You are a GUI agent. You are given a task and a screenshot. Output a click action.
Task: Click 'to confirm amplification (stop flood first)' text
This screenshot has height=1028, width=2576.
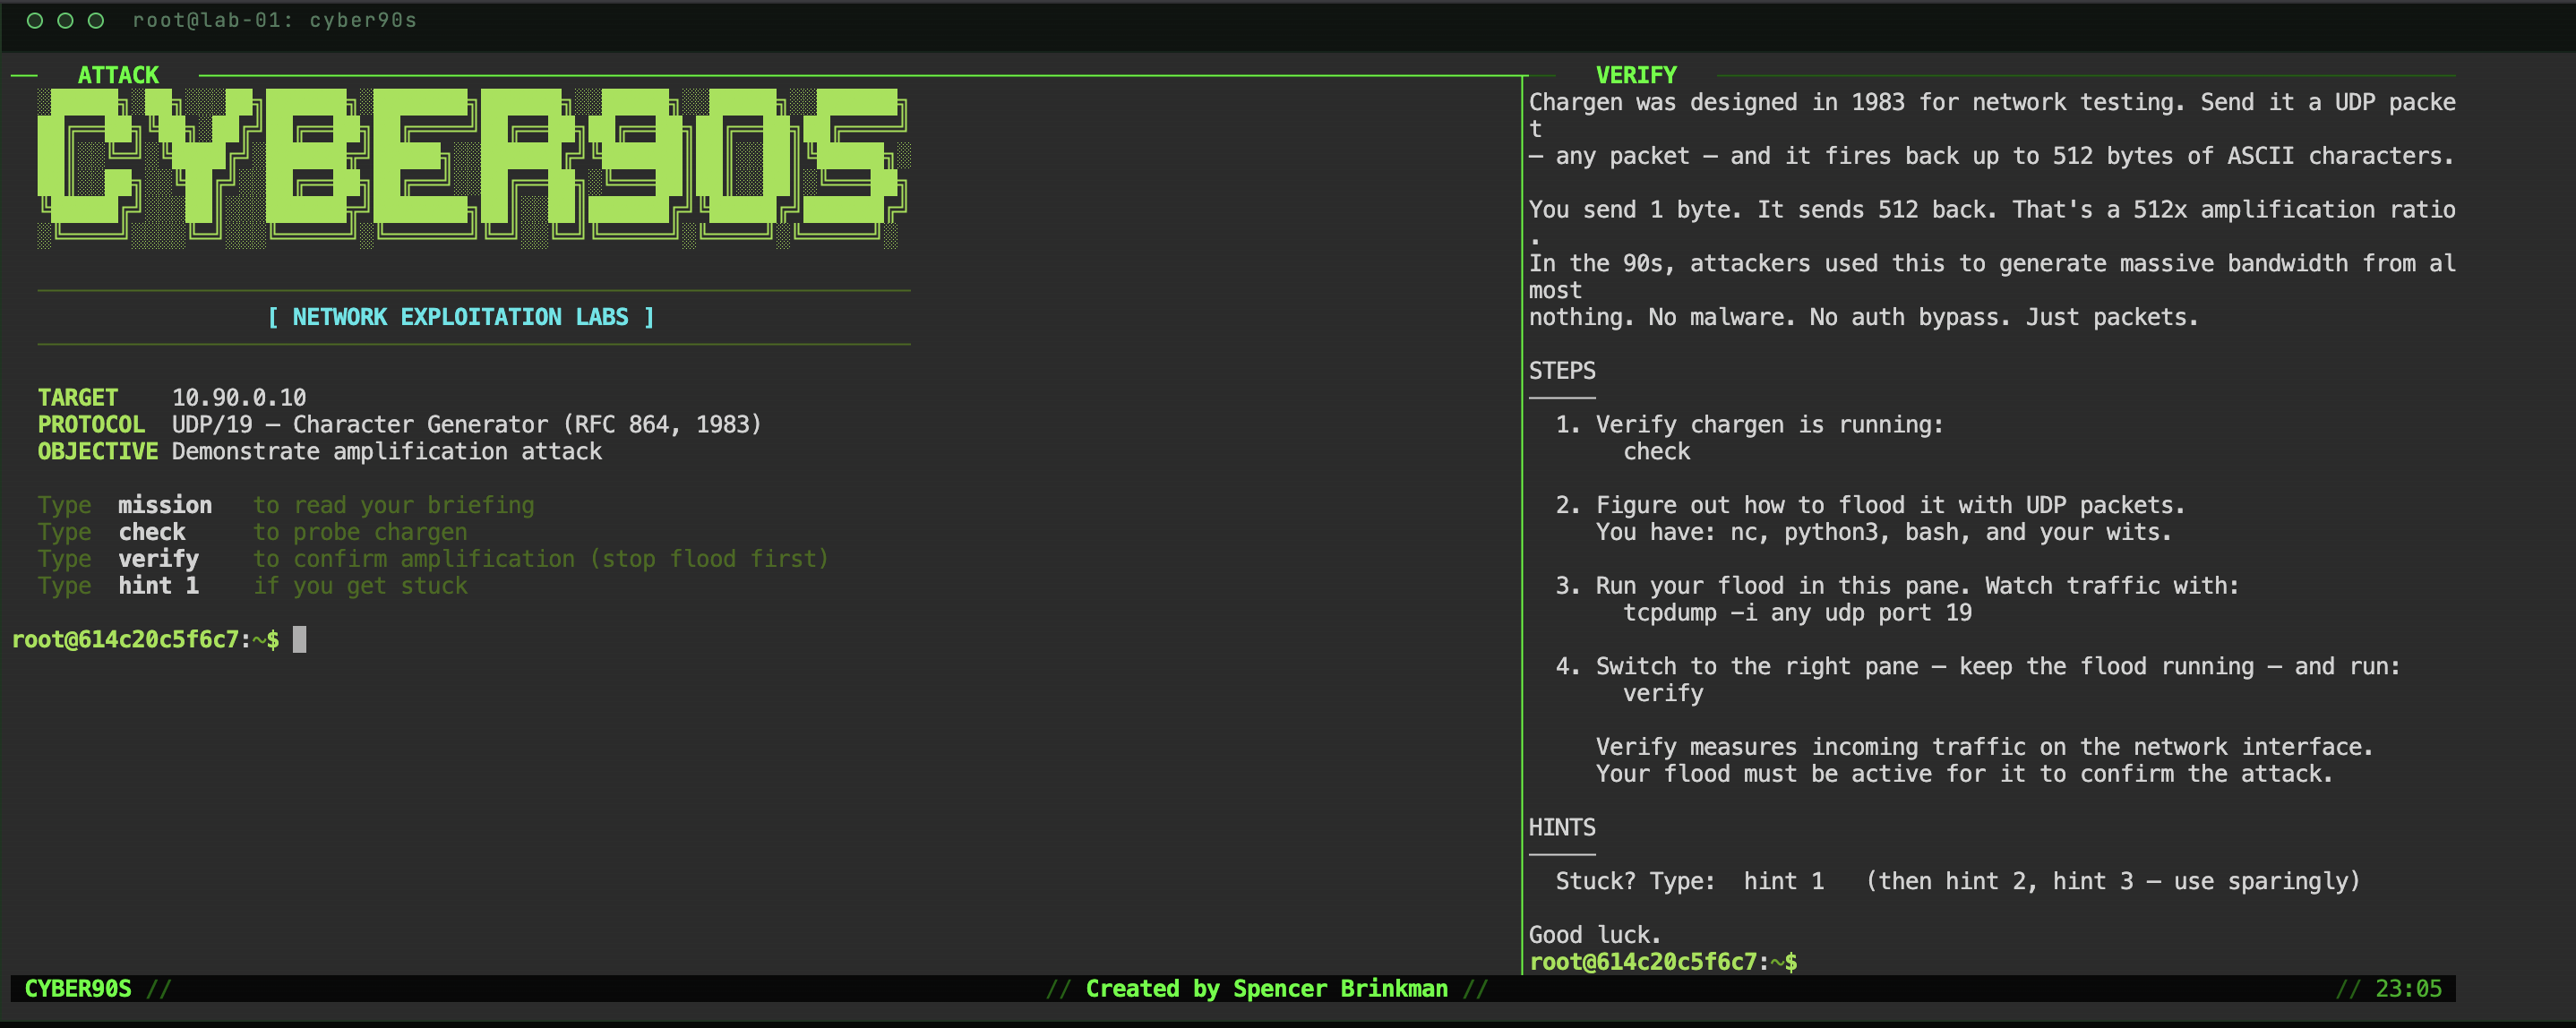(541, 559)
